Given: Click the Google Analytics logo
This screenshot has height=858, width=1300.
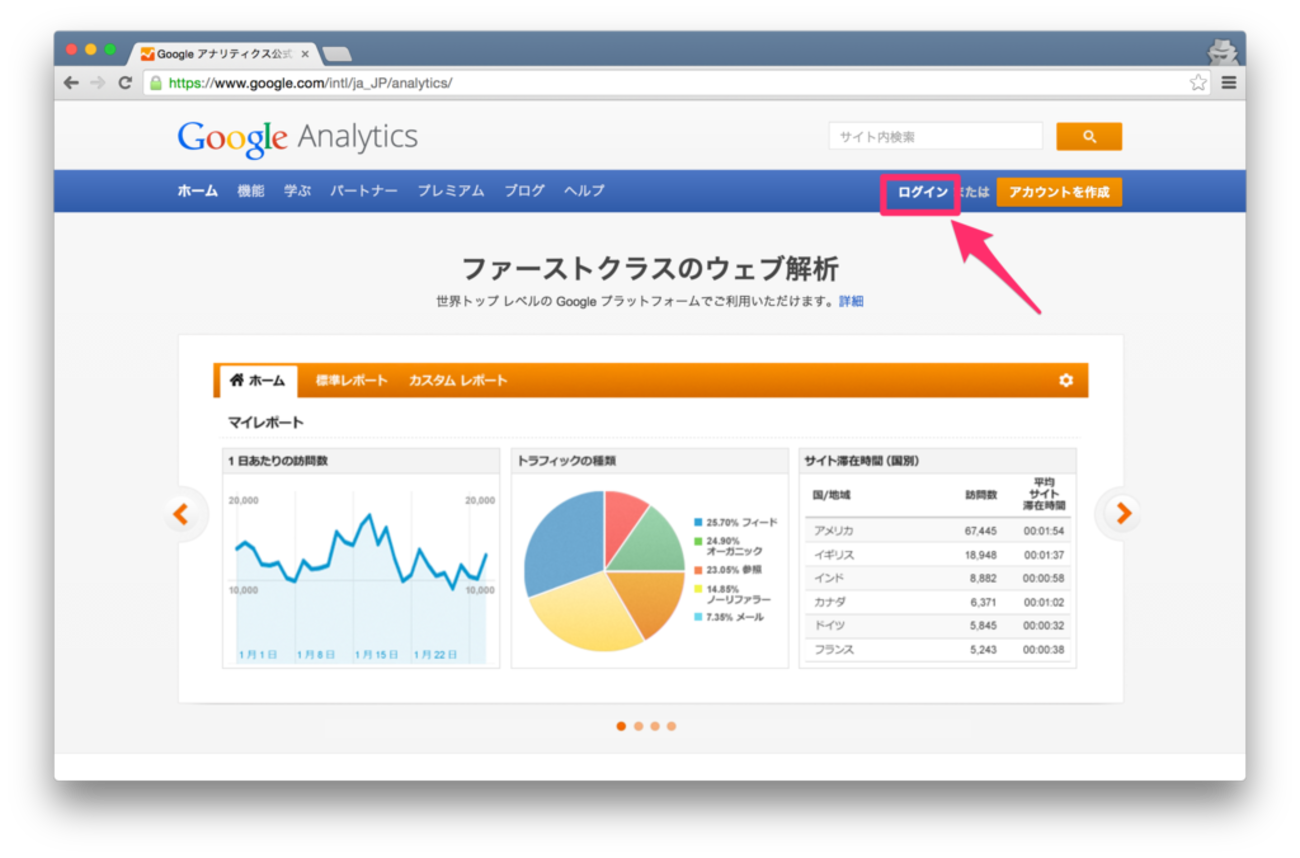Looking at the screenshot, I should pos(298,138).
